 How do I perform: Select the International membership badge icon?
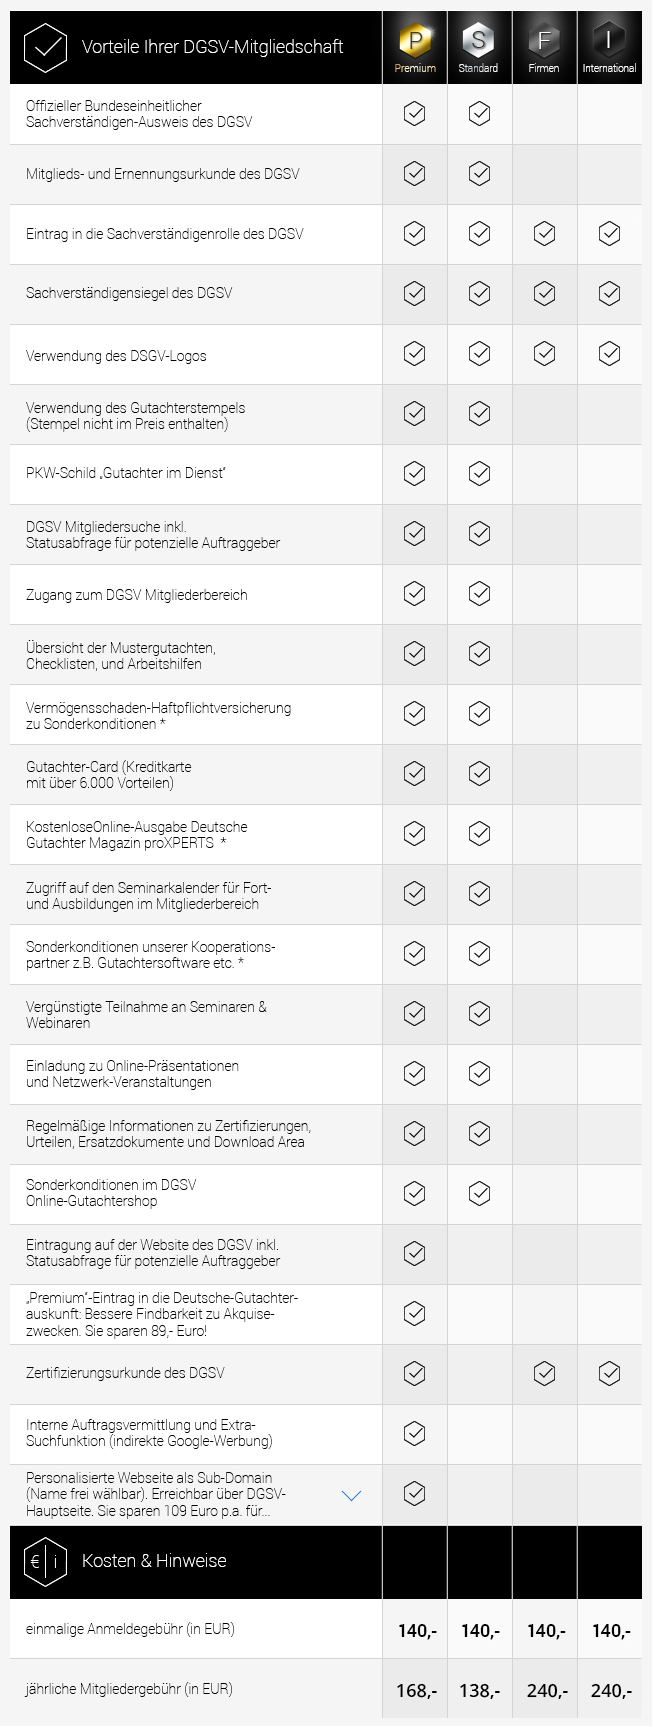pyautogui.click(x=609, y=40)
